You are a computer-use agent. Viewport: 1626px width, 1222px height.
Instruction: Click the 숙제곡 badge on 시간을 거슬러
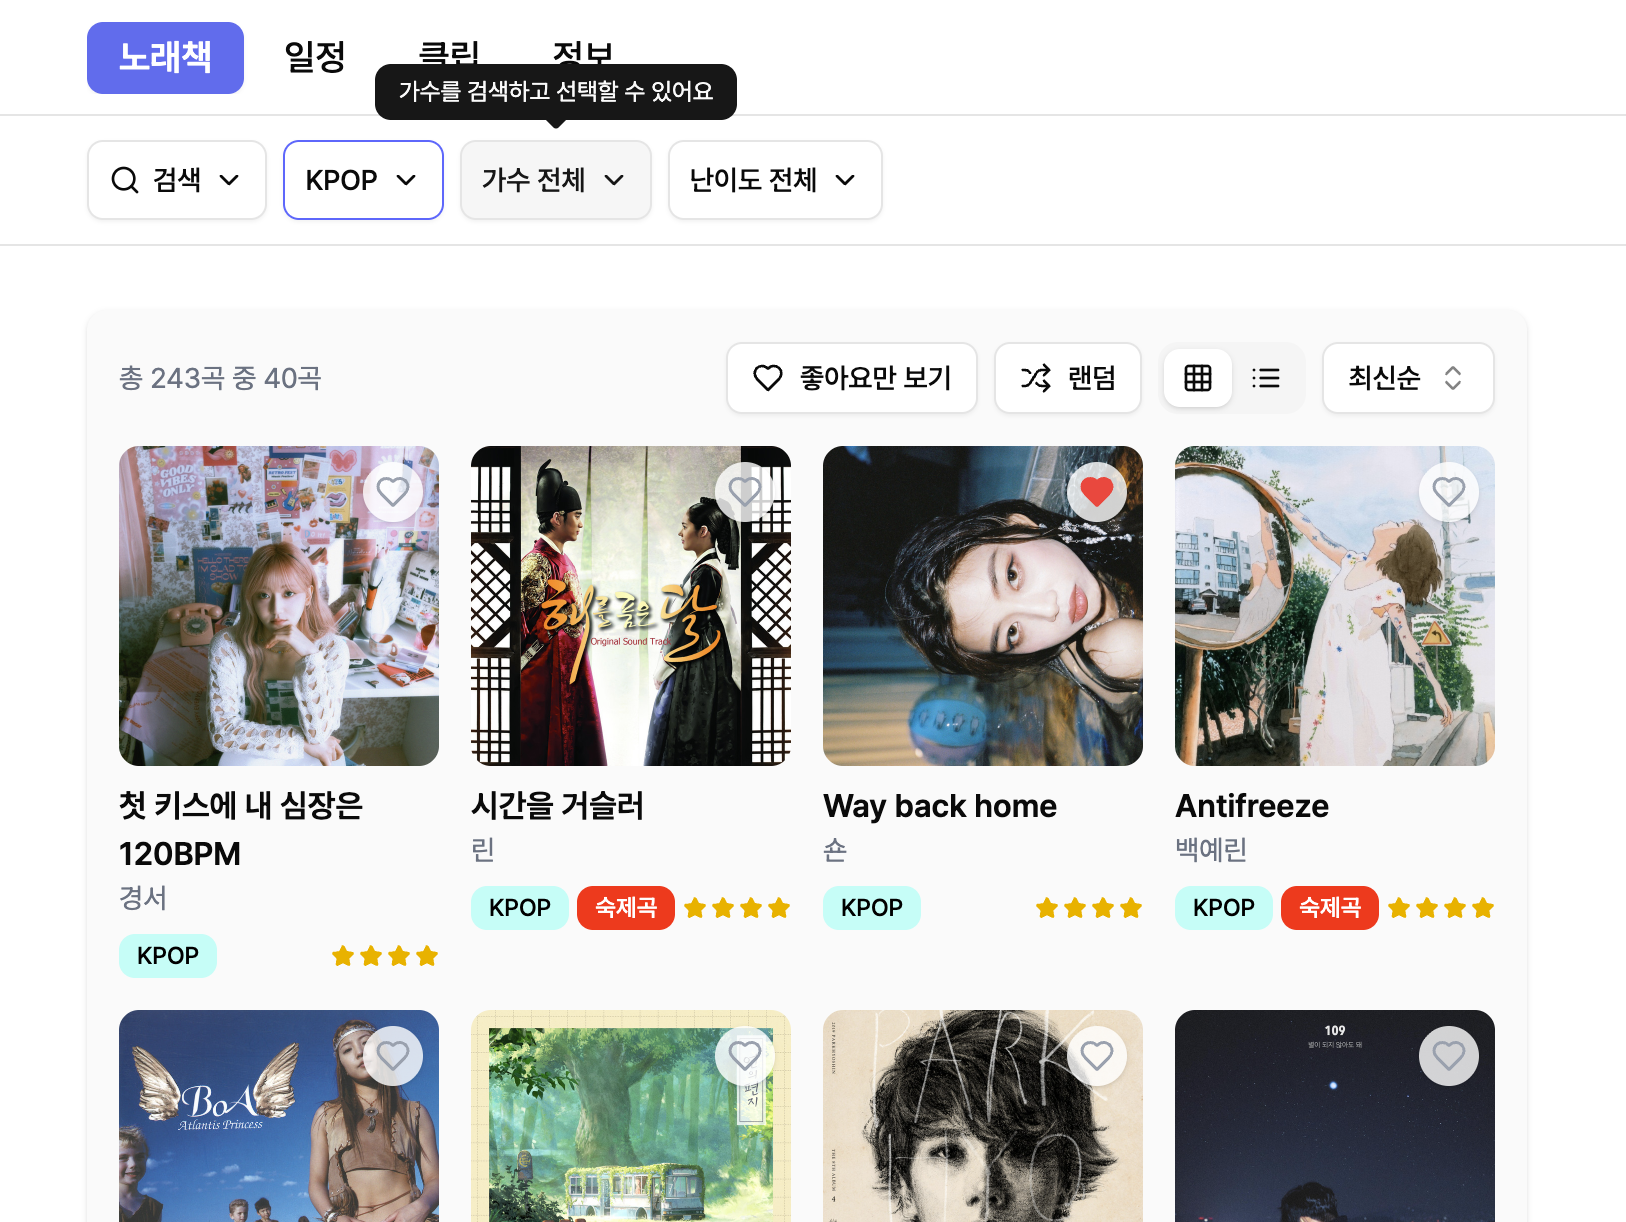pos(626,908)
